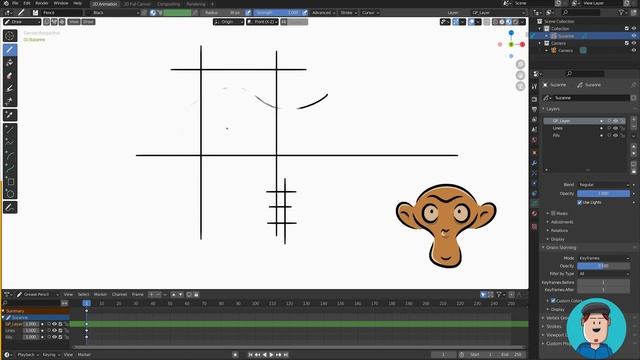Screen dimensions: 640x360
Task: Toggle radius pressure sensitivity pen icon
Action: click(x=248, y=13)
